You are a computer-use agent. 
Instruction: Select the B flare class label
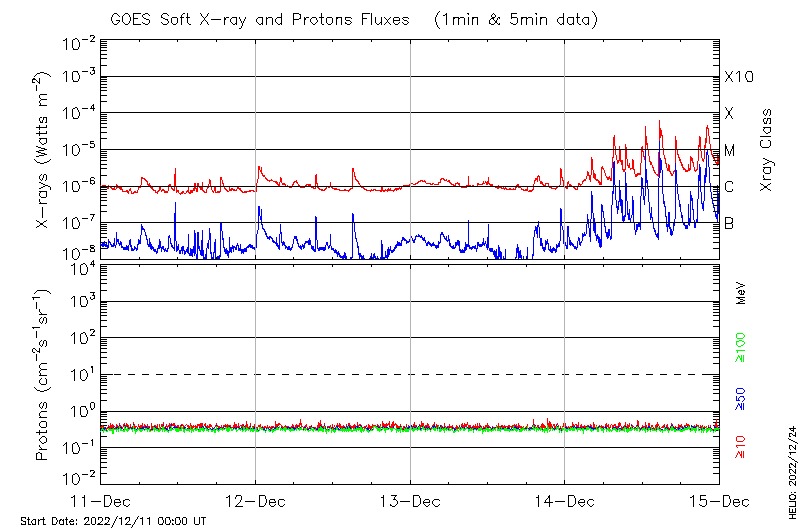tap(730, 223)
